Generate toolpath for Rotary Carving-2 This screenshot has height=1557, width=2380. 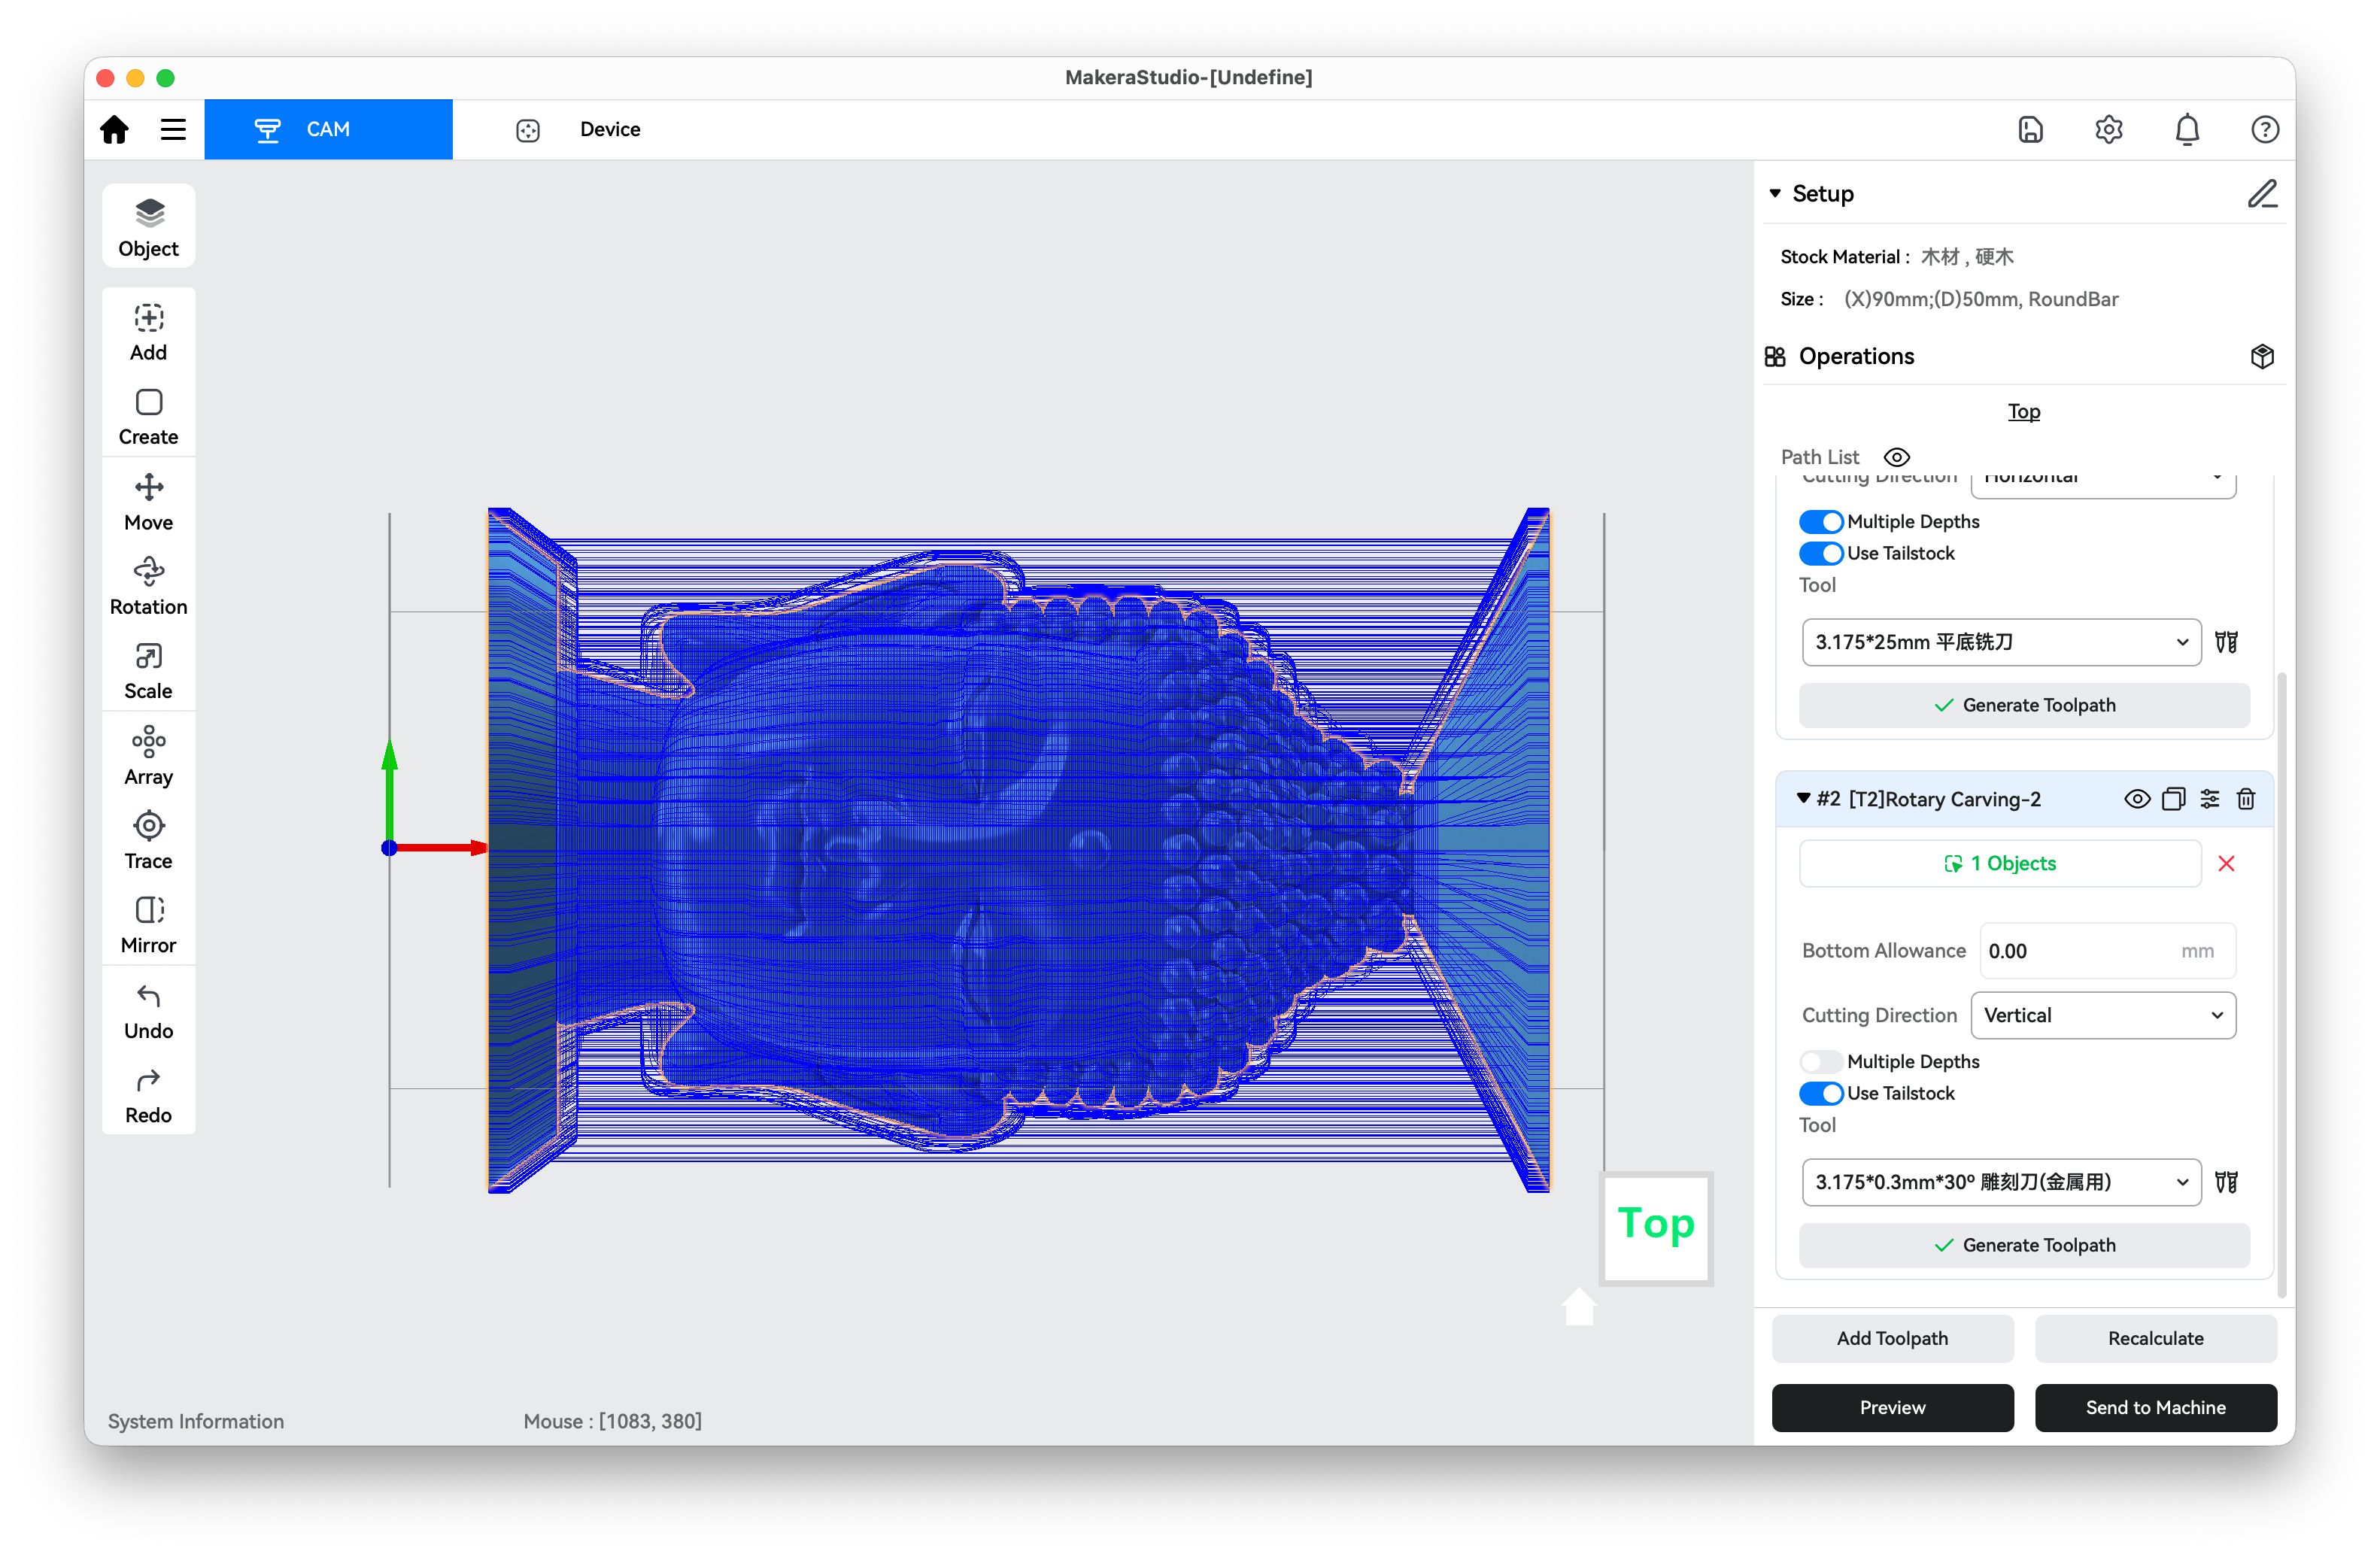click(x=2024, y=1245)
